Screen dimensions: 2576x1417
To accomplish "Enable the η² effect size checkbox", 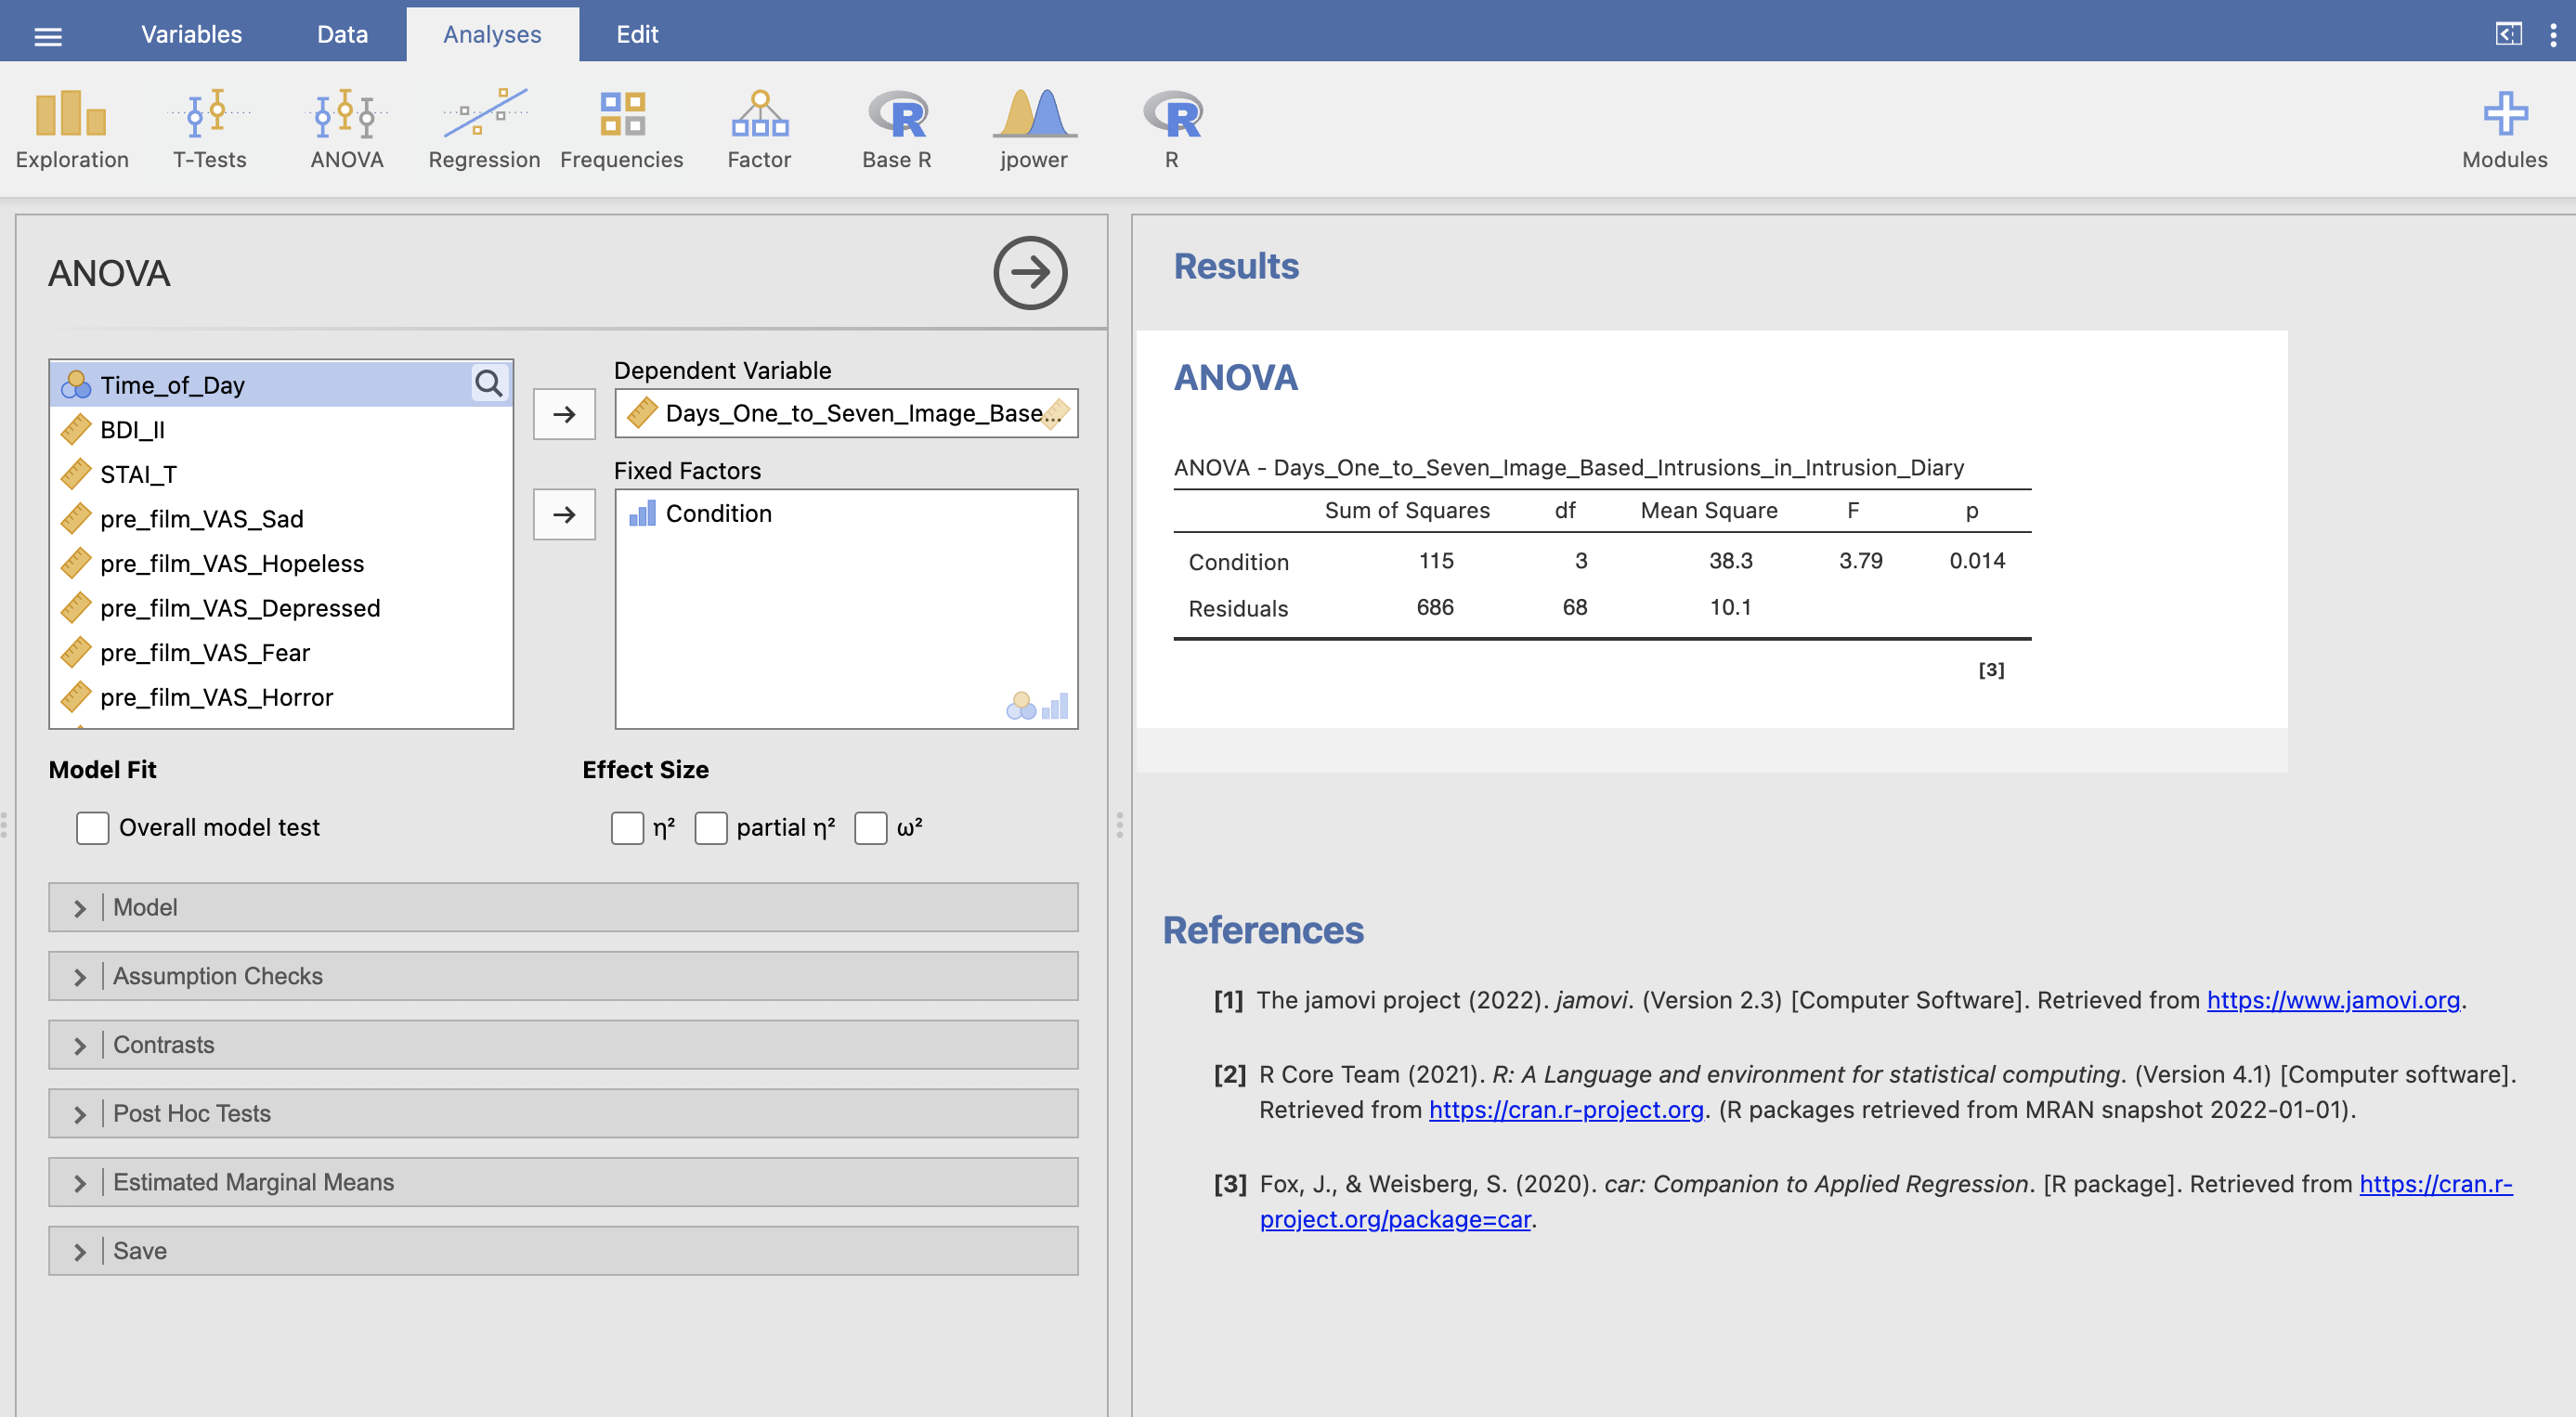I will pos(627,828).
